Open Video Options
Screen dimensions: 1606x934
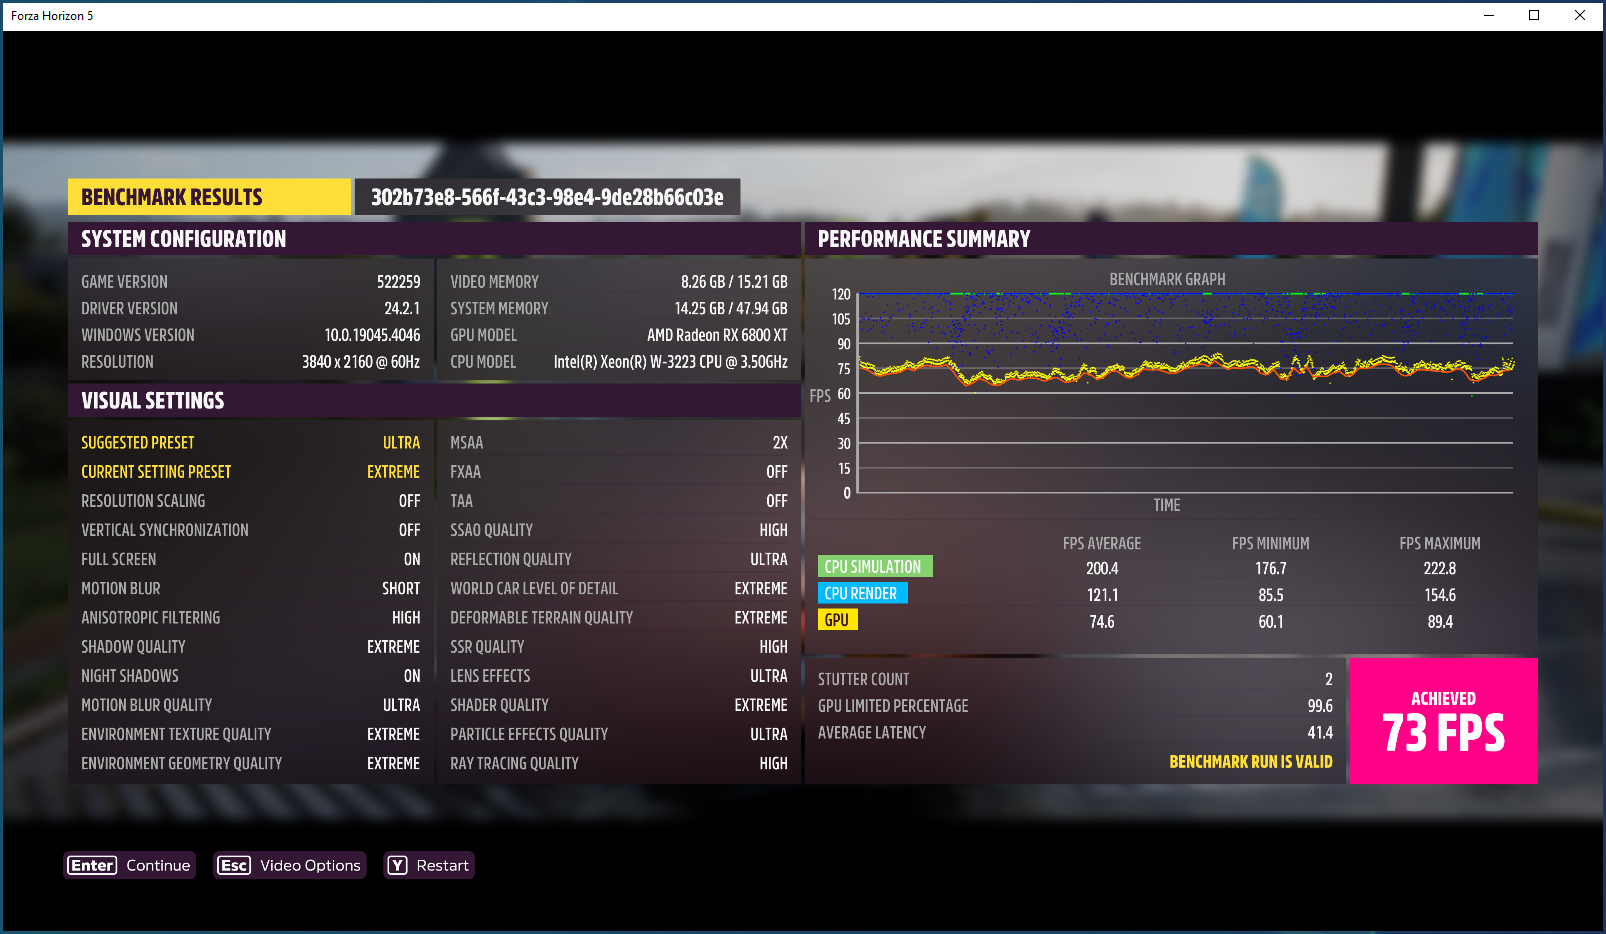click(310, 865)
